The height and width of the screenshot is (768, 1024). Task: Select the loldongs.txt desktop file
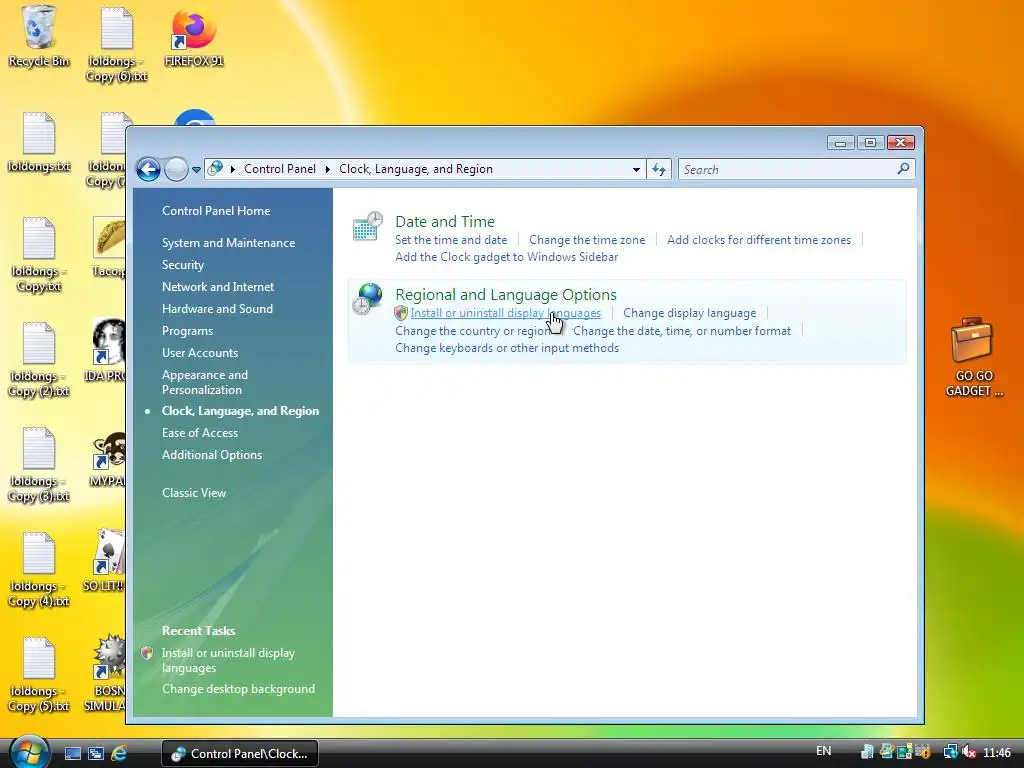39,142
